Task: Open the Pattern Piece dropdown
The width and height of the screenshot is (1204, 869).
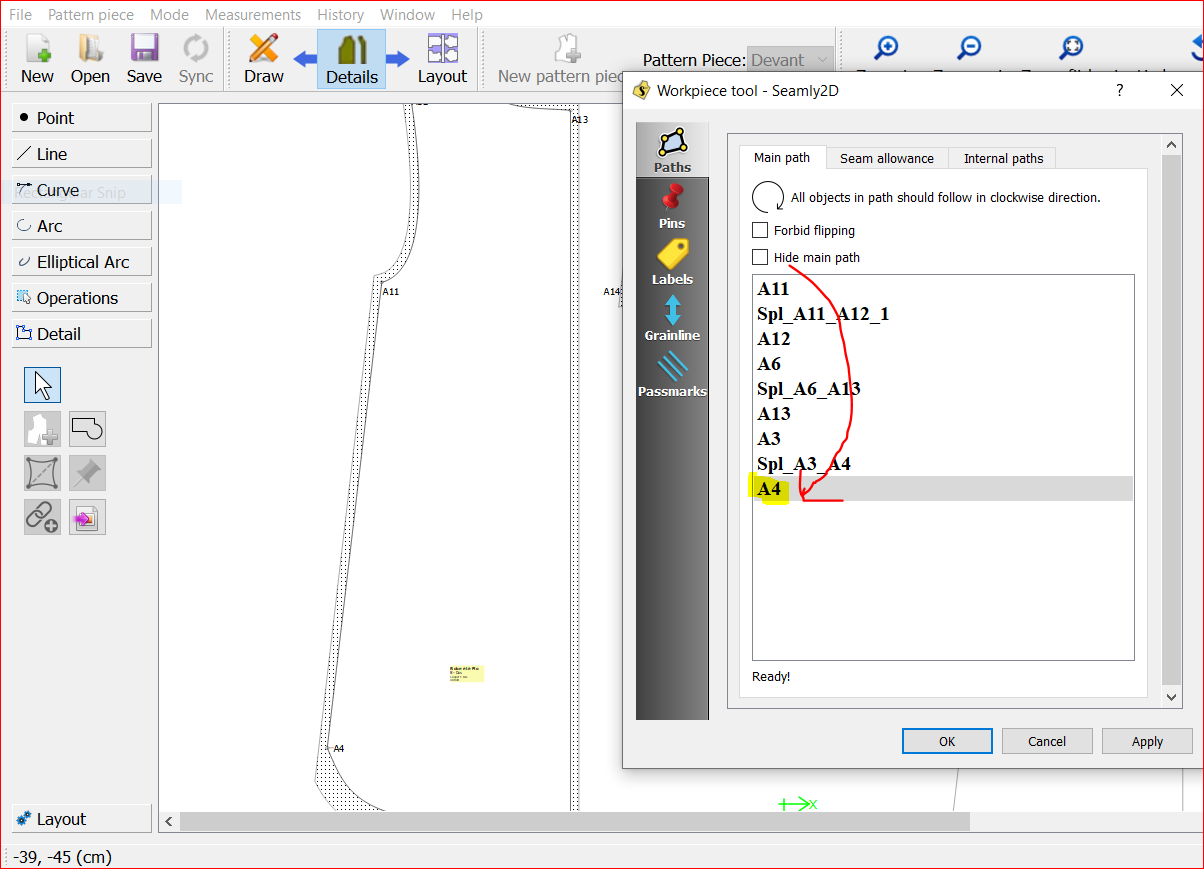Action: coord(790,60)
